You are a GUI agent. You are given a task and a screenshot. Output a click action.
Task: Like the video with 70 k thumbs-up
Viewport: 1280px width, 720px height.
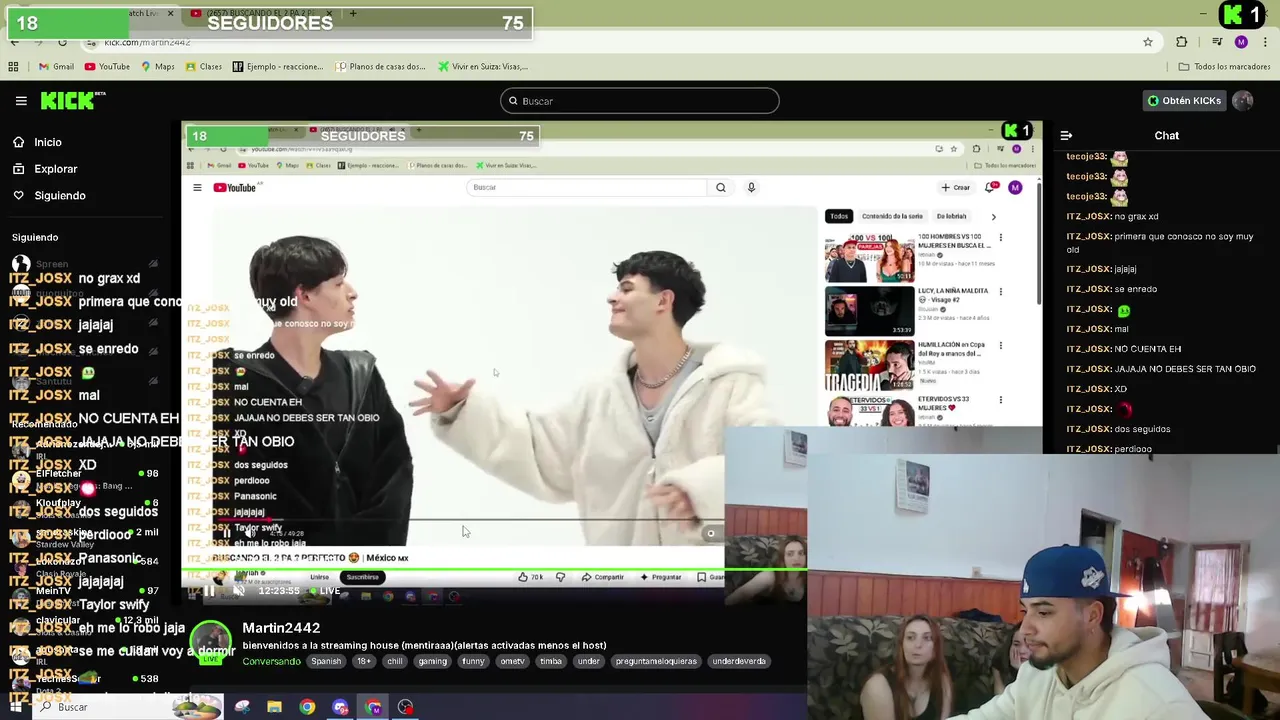[x=530, y=577]
